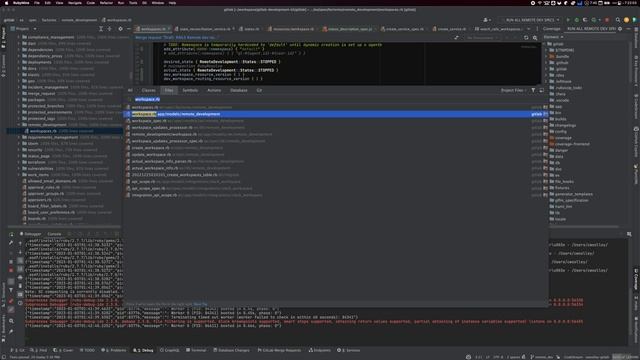
Task: Open the GraphQL tool window button
Action: pos(170,350)
